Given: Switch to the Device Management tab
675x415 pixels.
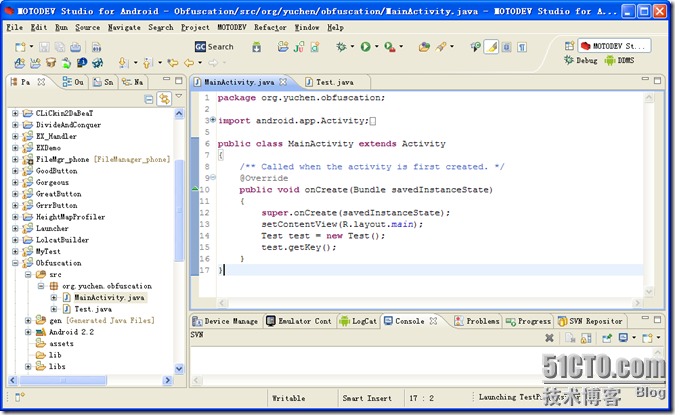Looking at the screenshot, I should point(225,321).
